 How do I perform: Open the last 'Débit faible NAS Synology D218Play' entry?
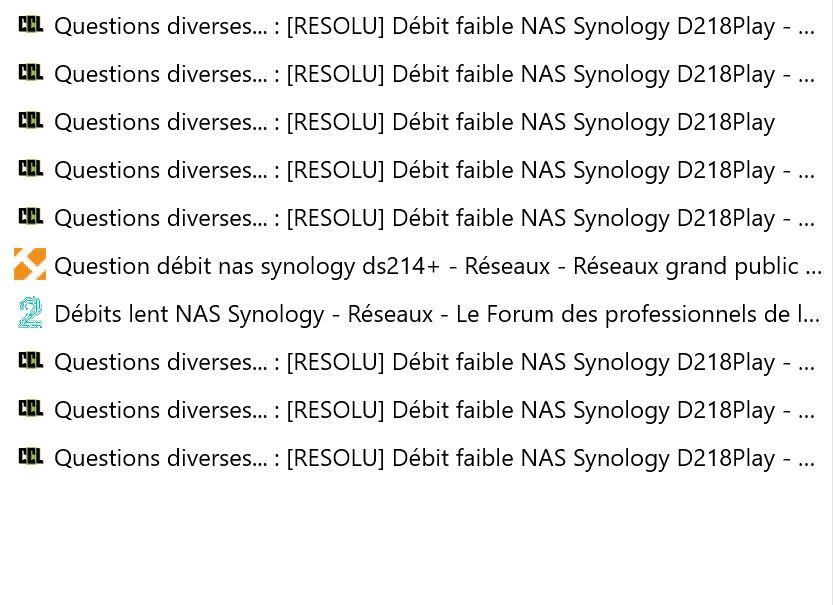pos(435,458)
